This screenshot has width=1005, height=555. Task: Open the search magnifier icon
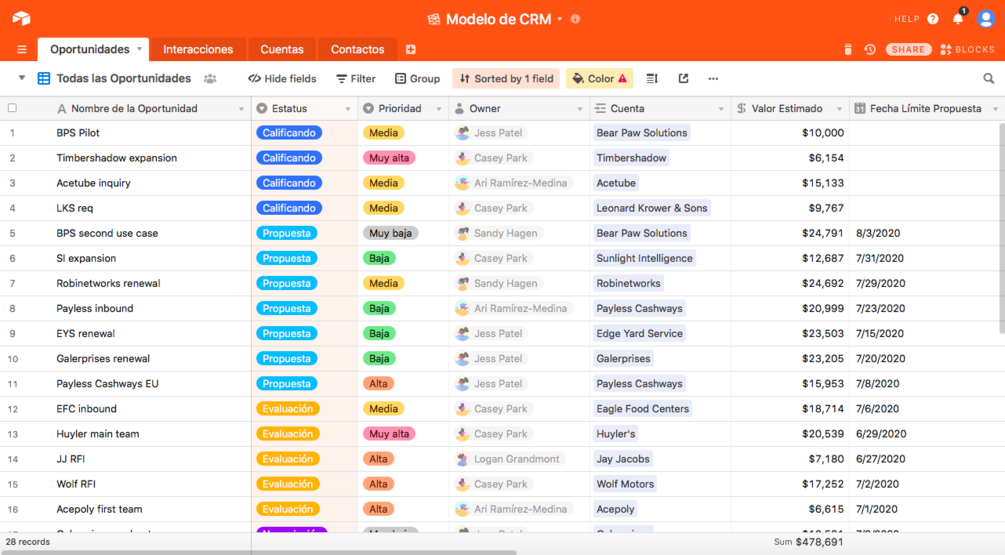pos(988,79)
